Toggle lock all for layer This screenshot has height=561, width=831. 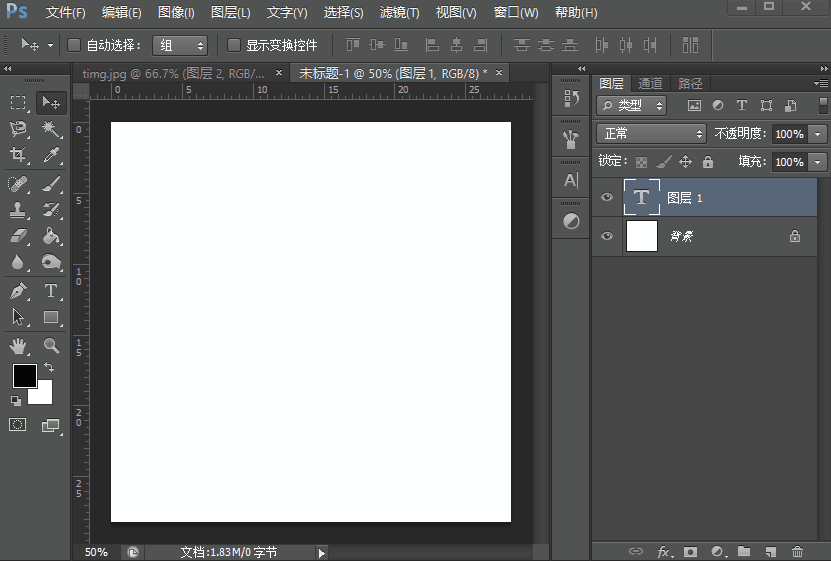(708, 162)
